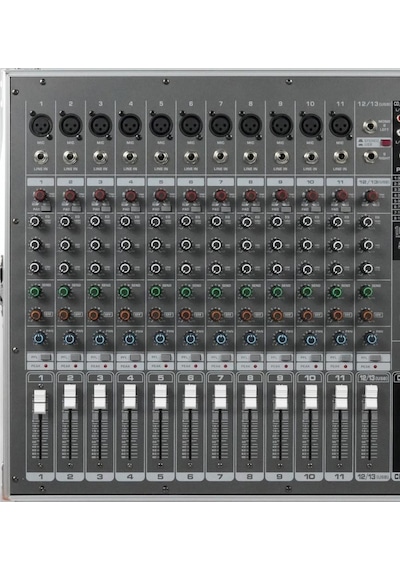The height and width of the screenshot is (570, 400).
Task: Click the channel 9 fader cap
Action: point(281,397)
